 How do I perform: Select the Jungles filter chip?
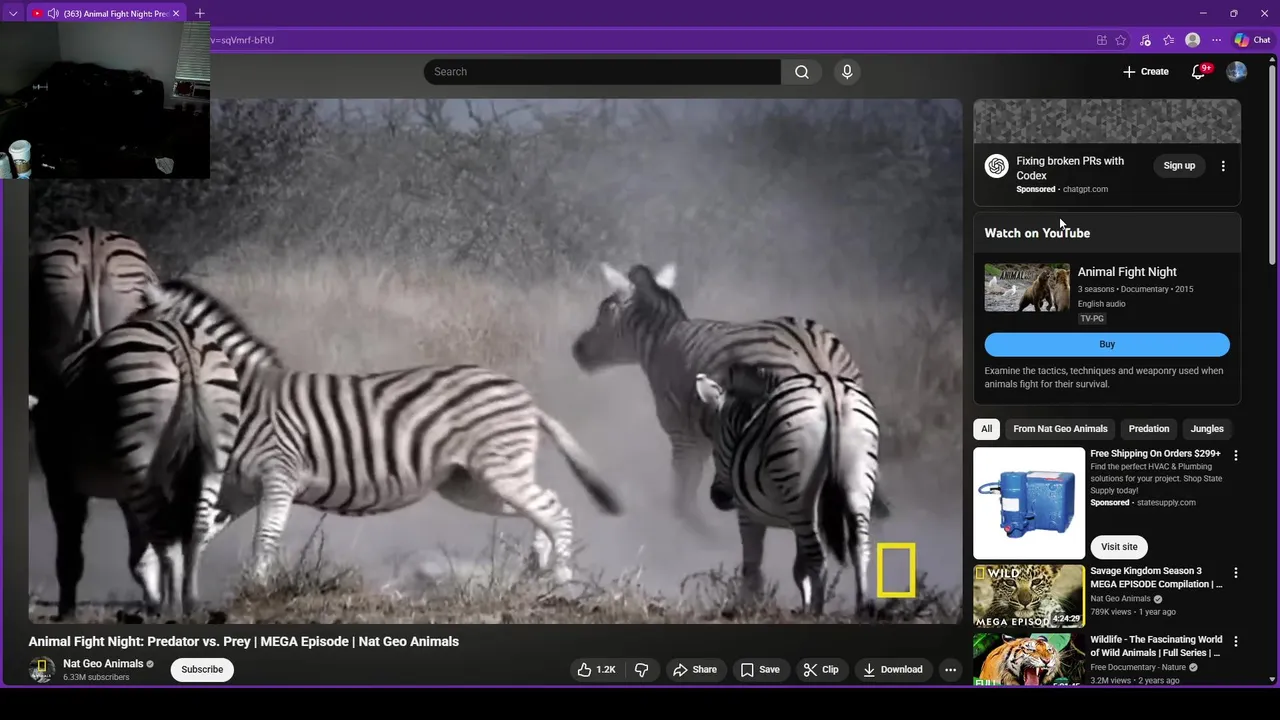(x=1207, y=429)
